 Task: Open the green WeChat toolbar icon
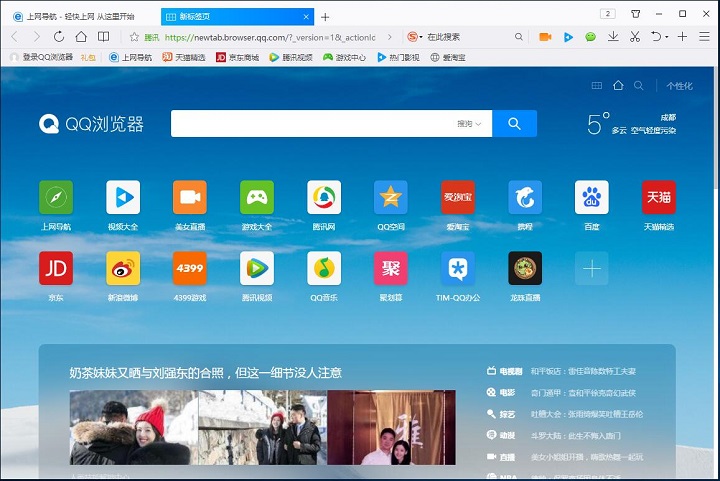[591, 37]
